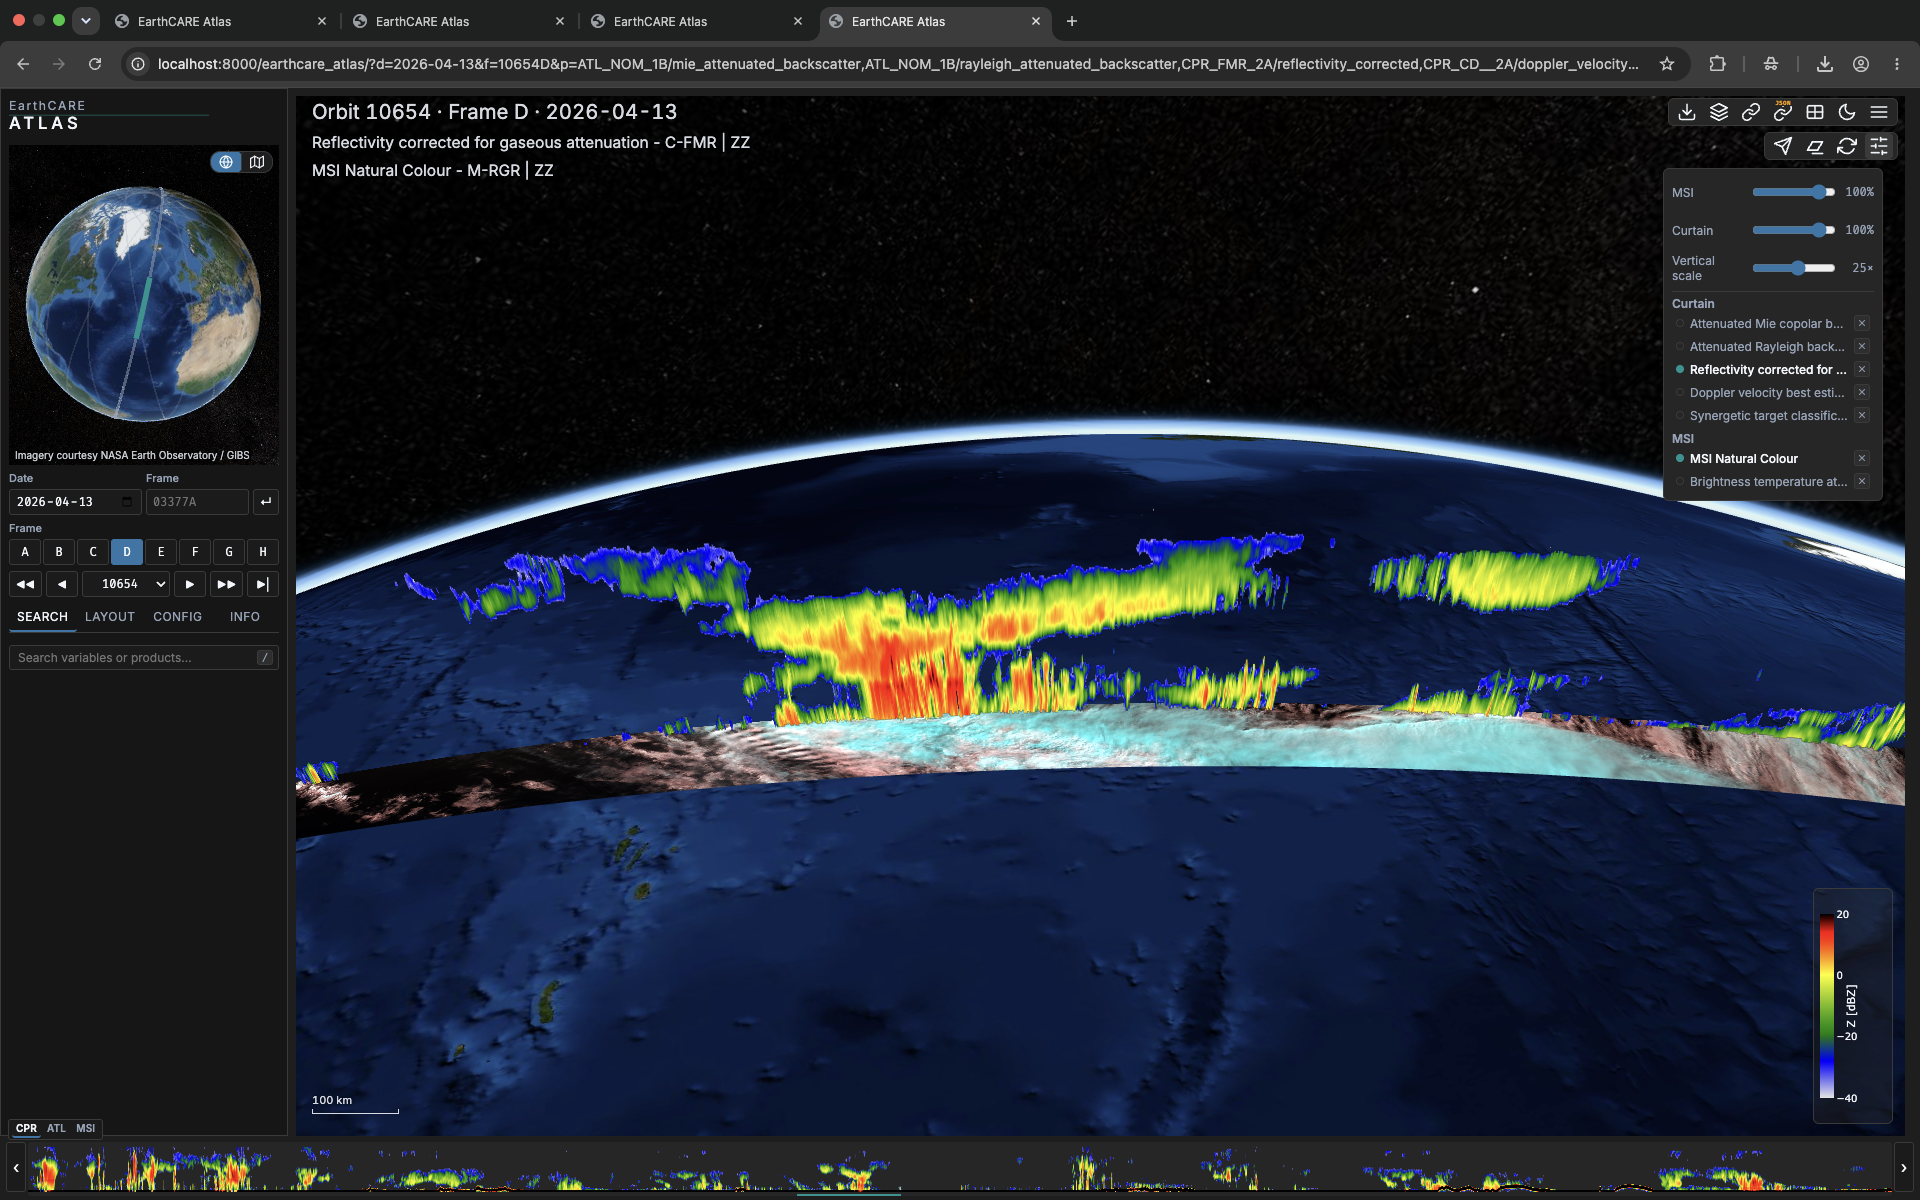
Task: Toggle the sliders settings panel icon
Action: click(1879, 146)
